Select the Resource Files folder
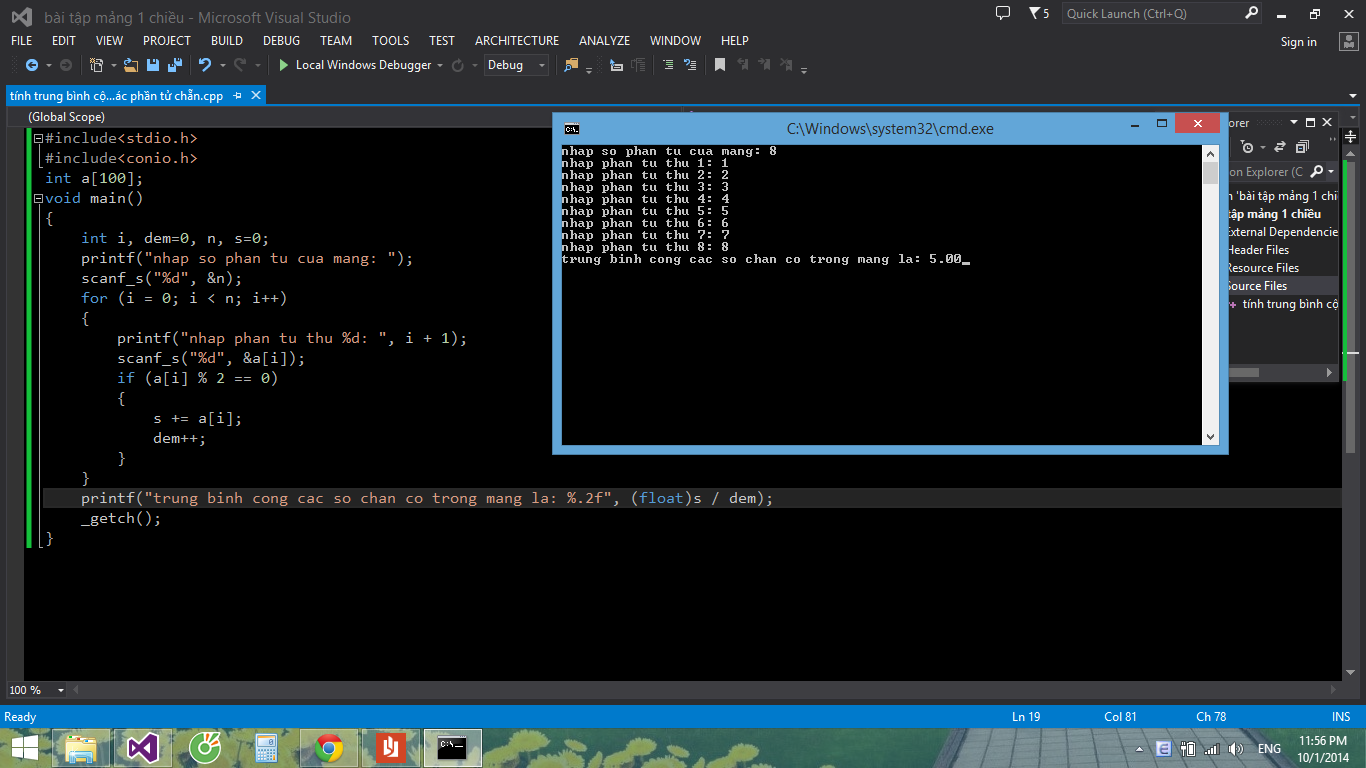Image resolution: width=1366 pixels, height=768 pixels. tap(1282, 268)
